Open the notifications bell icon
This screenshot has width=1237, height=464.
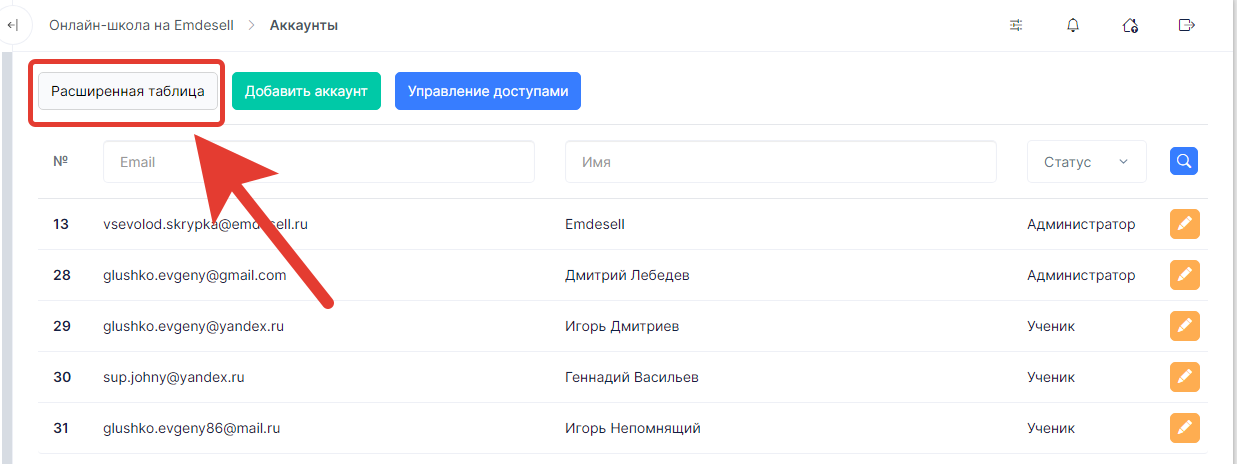click(1073, 25)
